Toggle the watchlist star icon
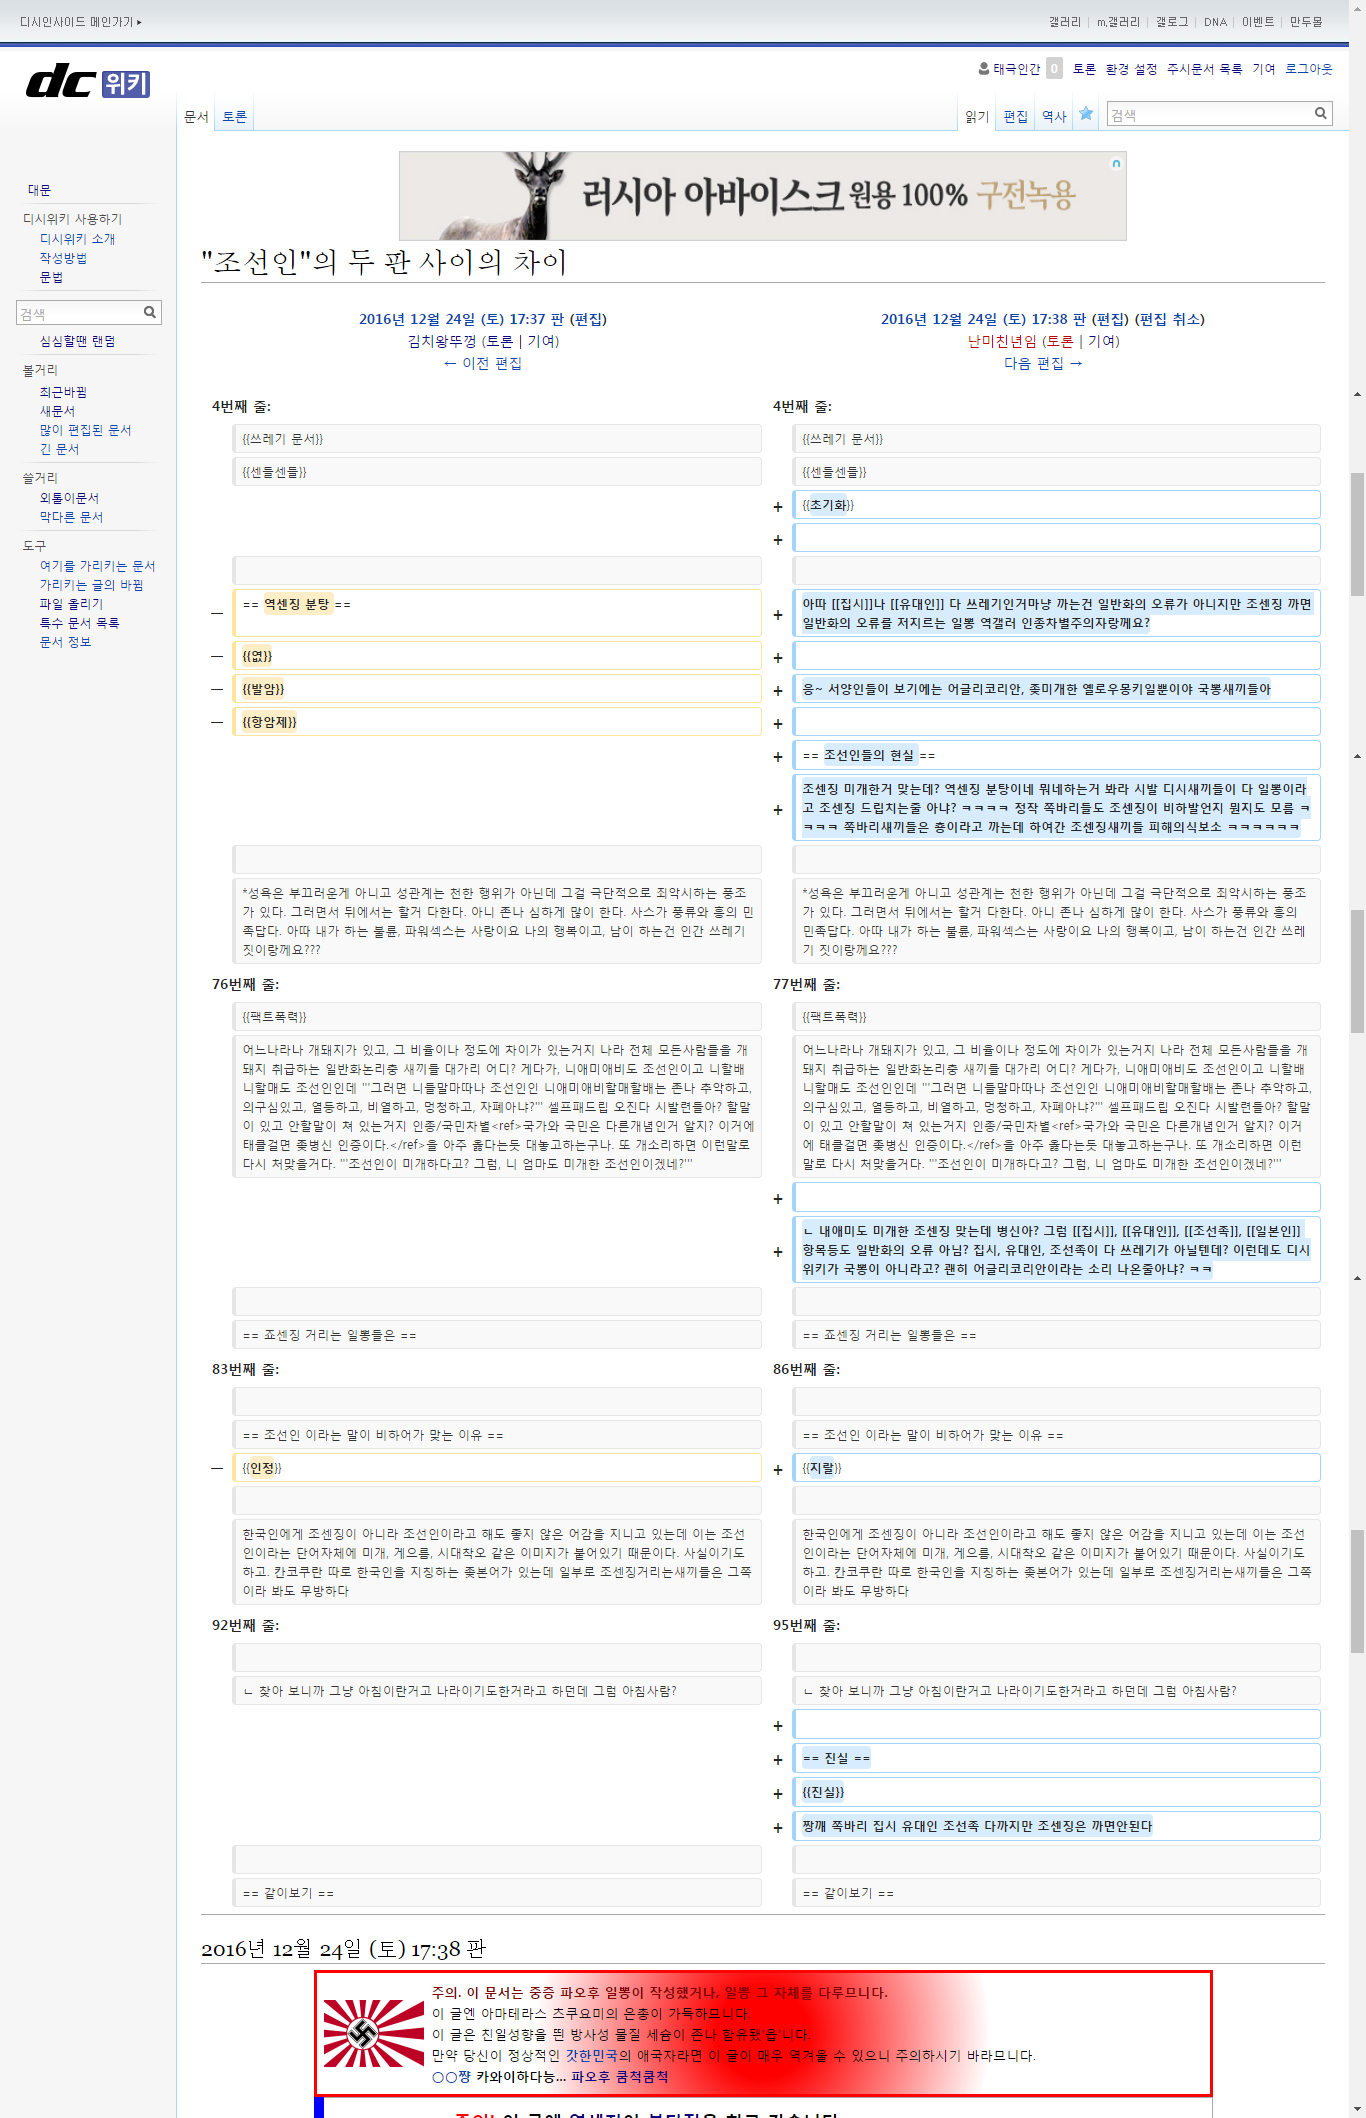 1085,114
